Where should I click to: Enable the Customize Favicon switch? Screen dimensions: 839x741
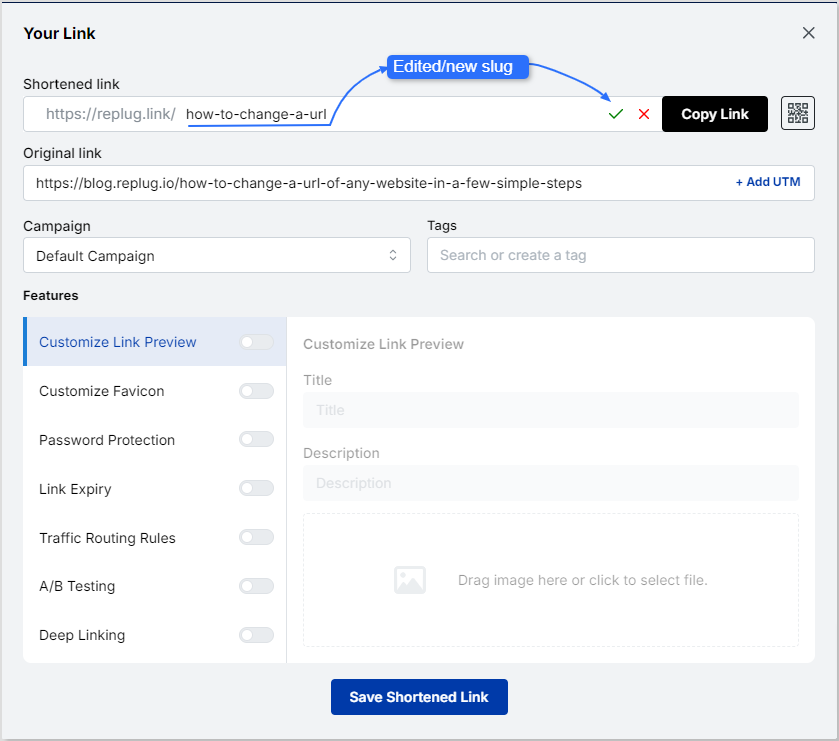coord(257,391)
